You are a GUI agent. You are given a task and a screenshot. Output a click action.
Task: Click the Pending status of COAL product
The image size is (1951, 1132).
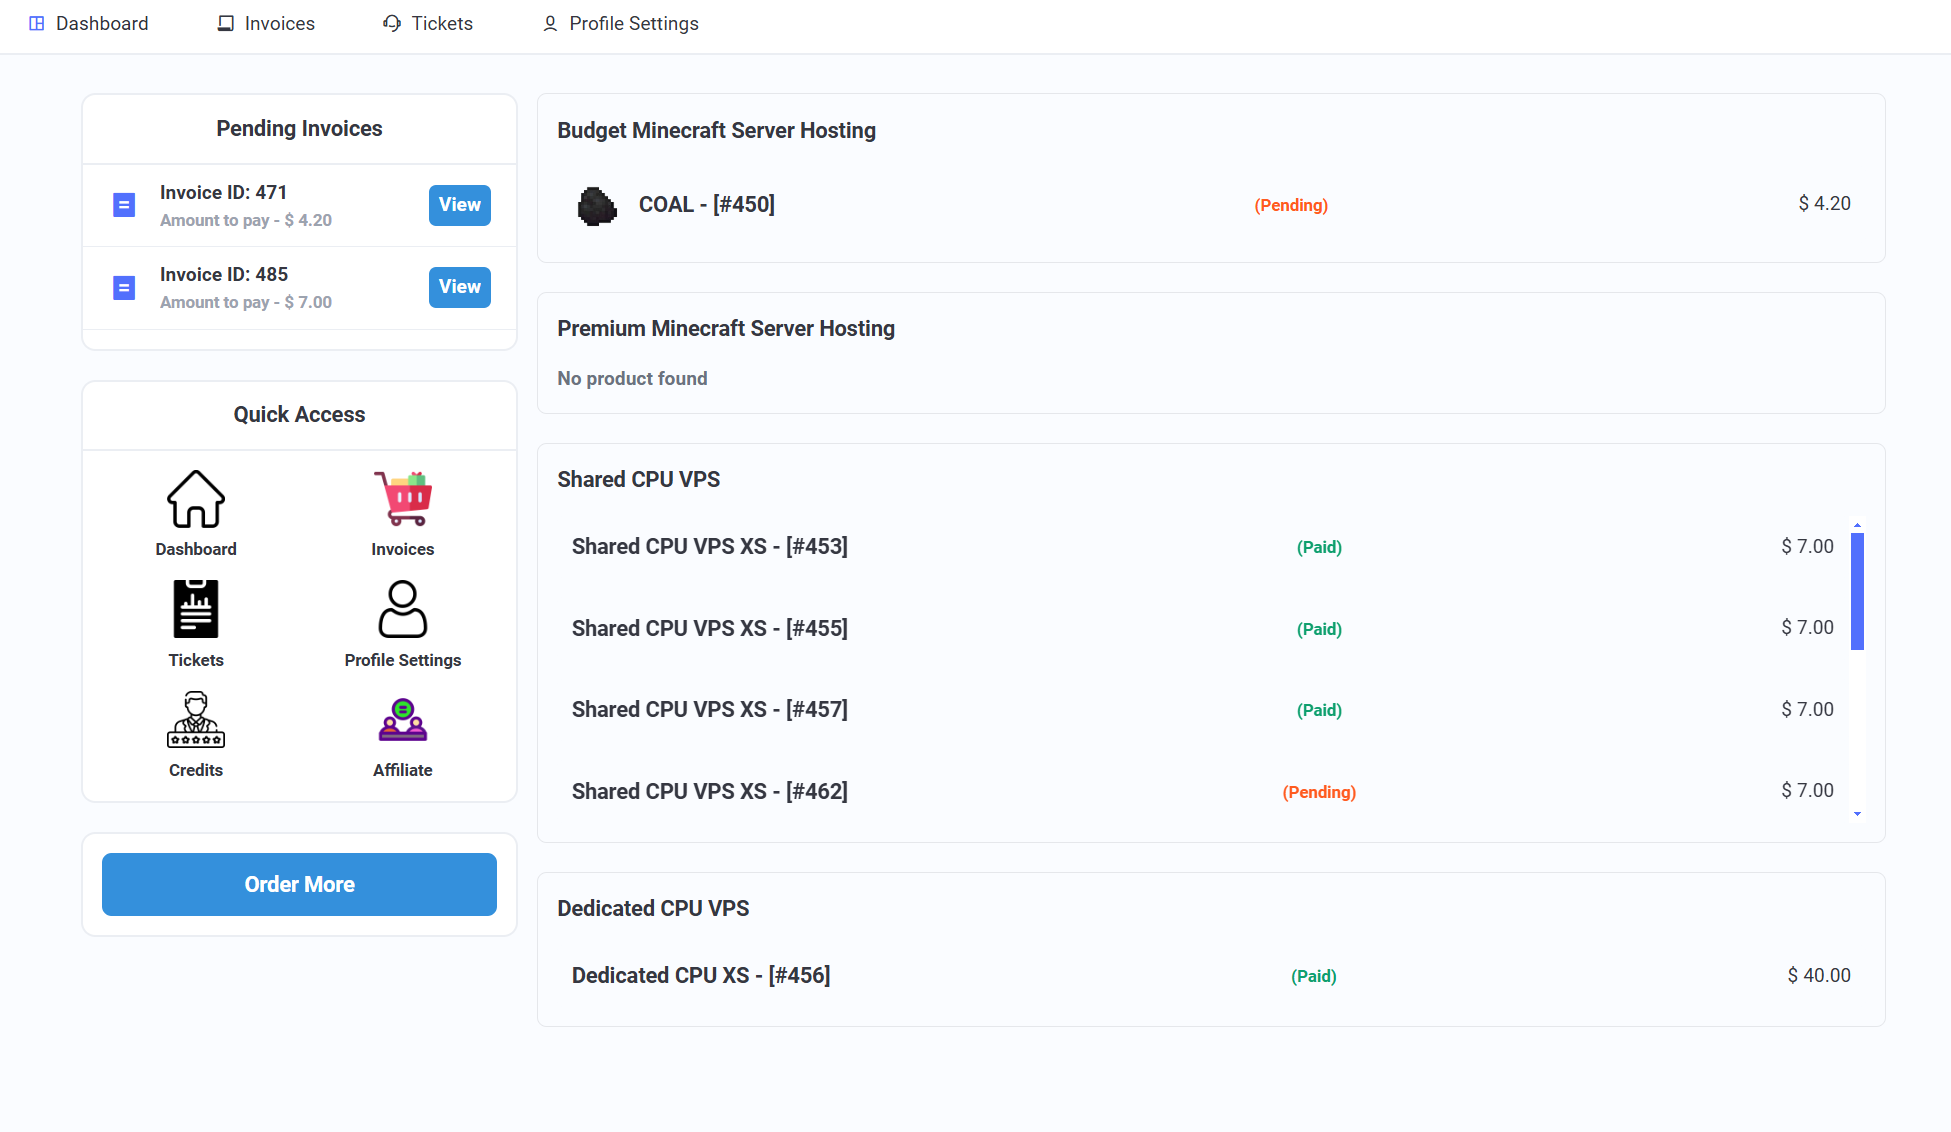pos(1291,205)
